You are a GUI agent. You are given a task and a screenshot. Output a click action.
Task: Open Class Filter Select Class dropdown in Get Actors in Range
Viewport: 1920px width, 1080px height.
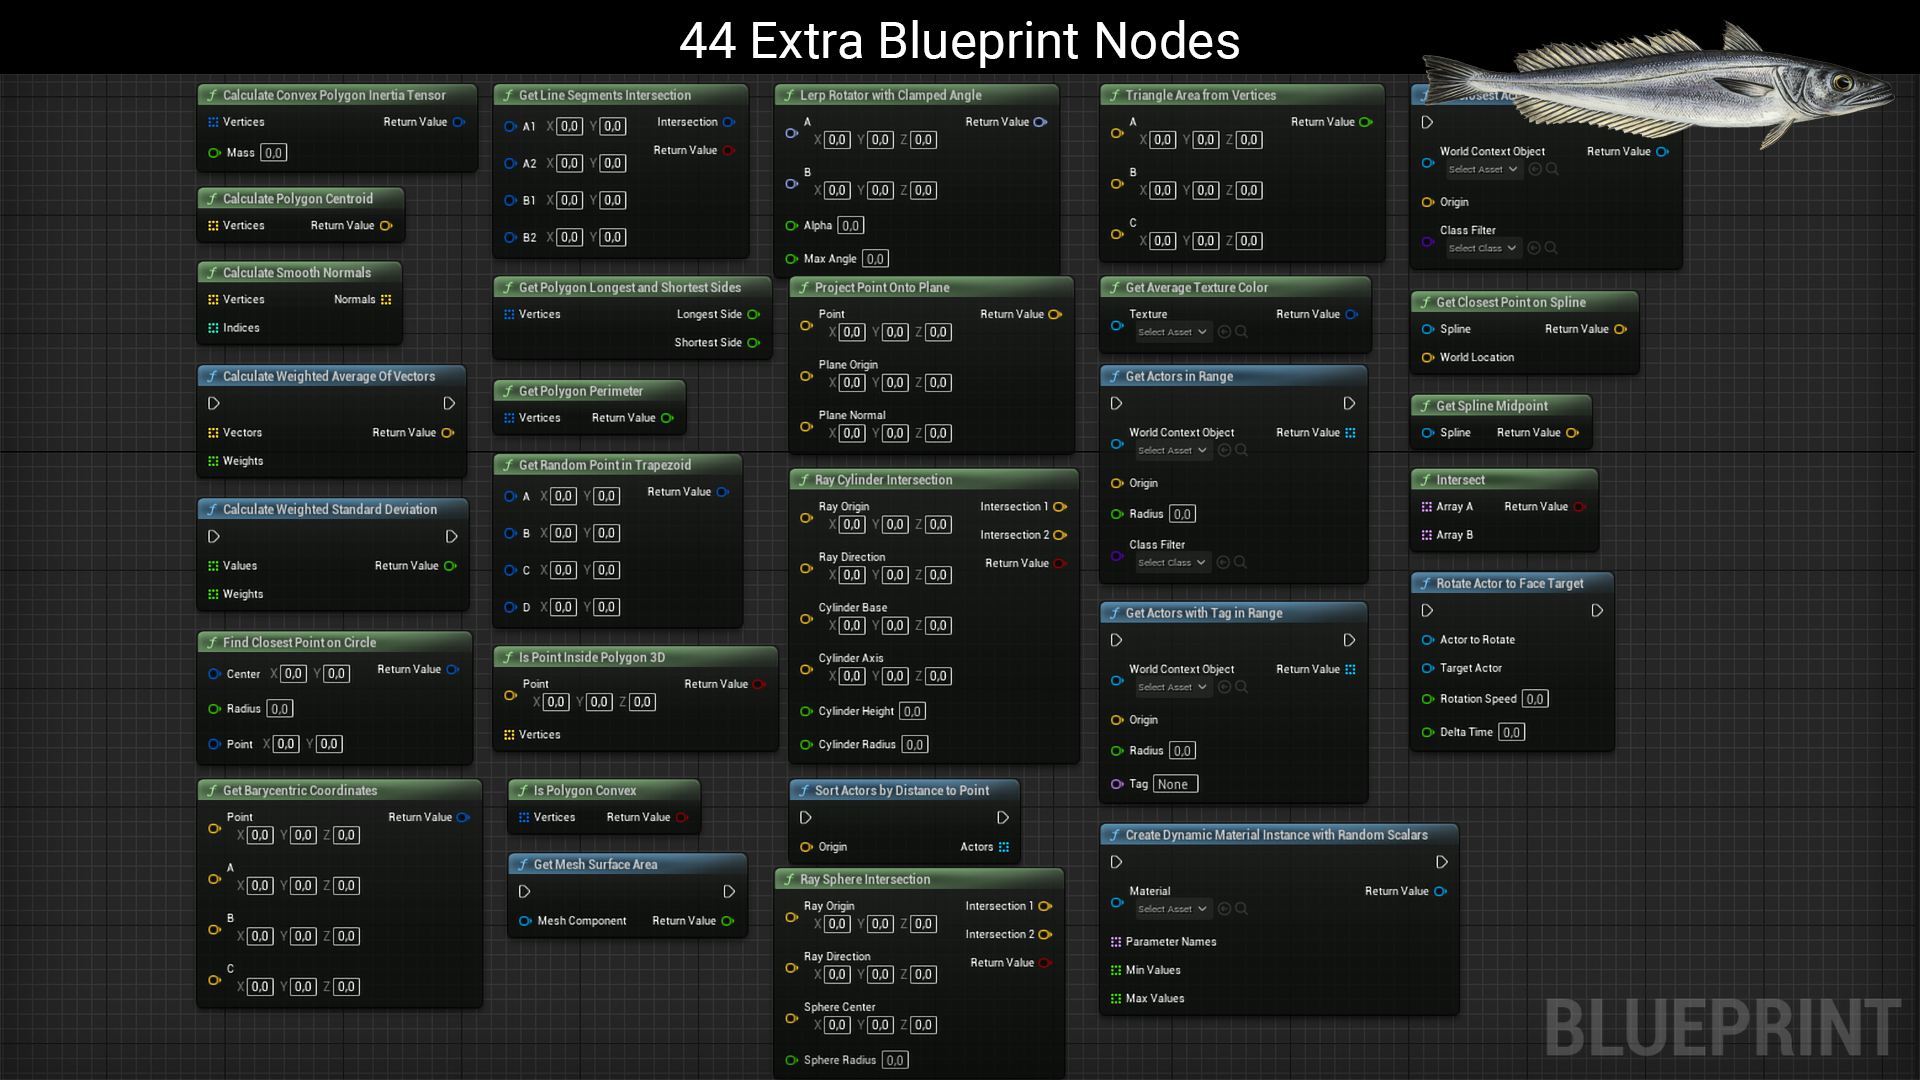point(1172,563)
